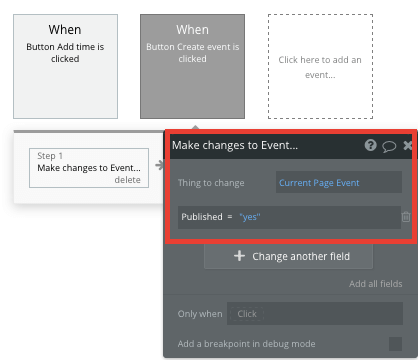Open Step 1 Make changes to Event
Viewport: 418px width, 360px height.
click(x=89, y=168)
